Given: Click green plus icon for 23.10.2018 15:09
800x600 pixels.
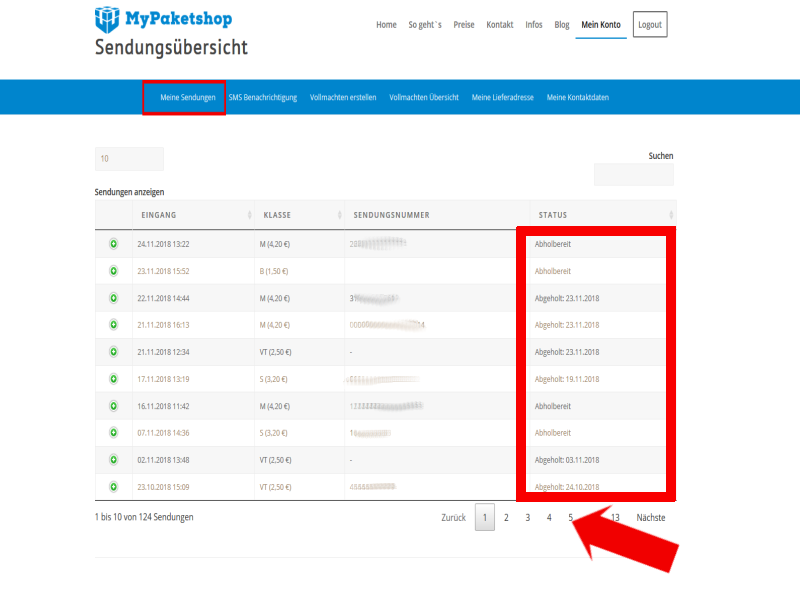Looking at the screenshot, I should pyautogui.click(x=113, y=487).
